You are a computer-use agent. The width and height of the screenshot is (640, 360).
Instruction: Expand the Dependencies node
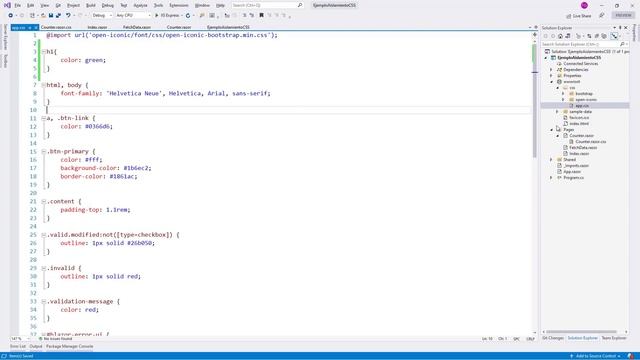pyautogui.click(x=551, y=70)
